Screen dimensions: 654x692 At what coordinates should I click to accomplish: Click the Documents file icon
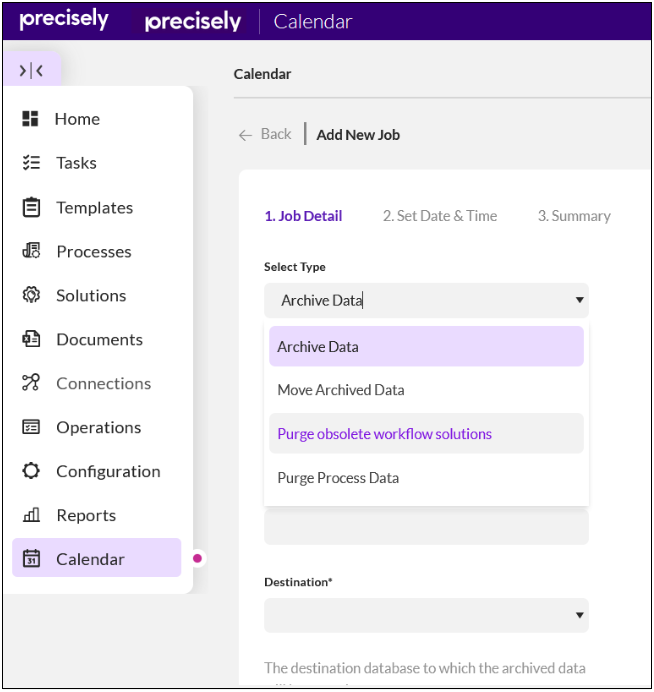pyautogui.click(x=31, y=339)
